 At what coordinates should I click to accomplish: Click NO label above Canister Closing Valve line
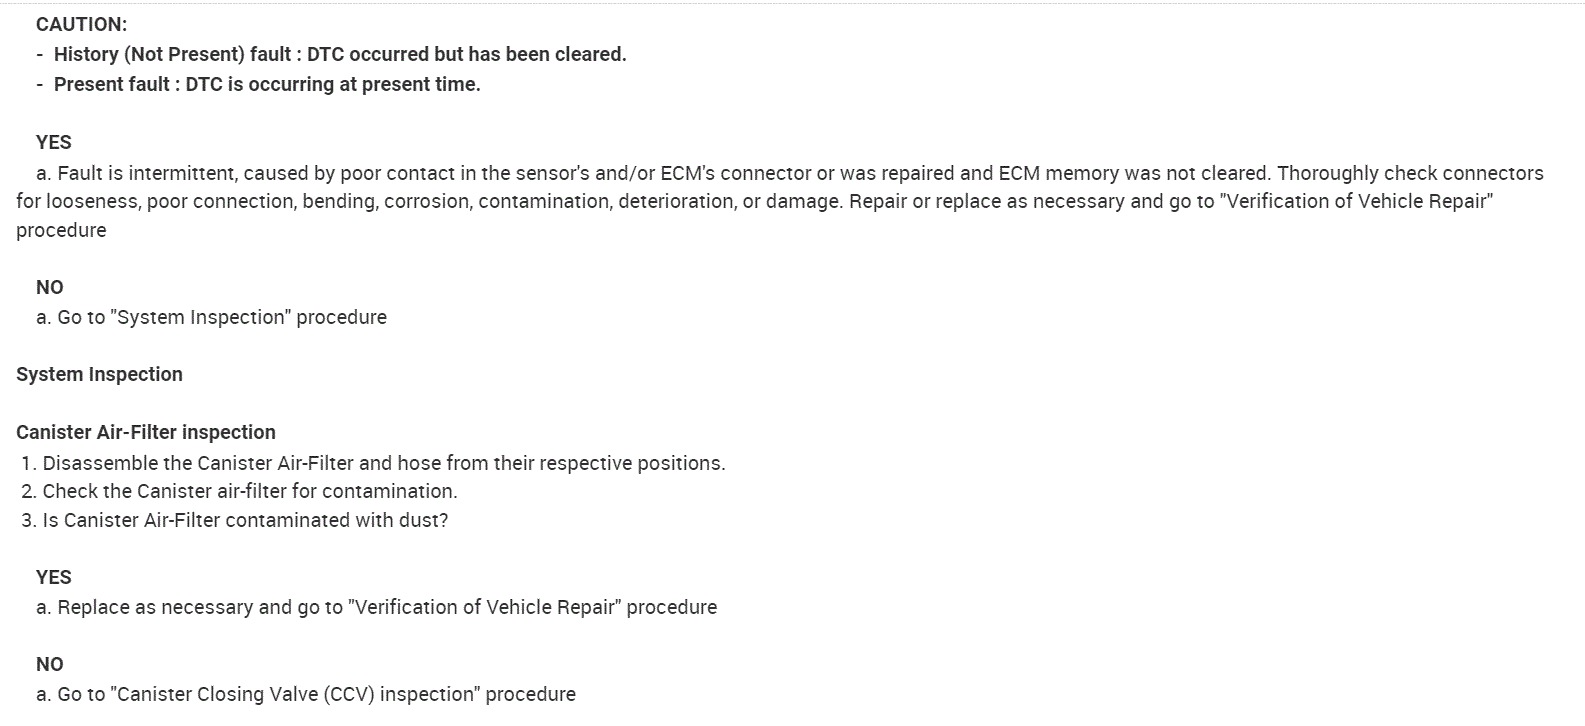(50, 665)
